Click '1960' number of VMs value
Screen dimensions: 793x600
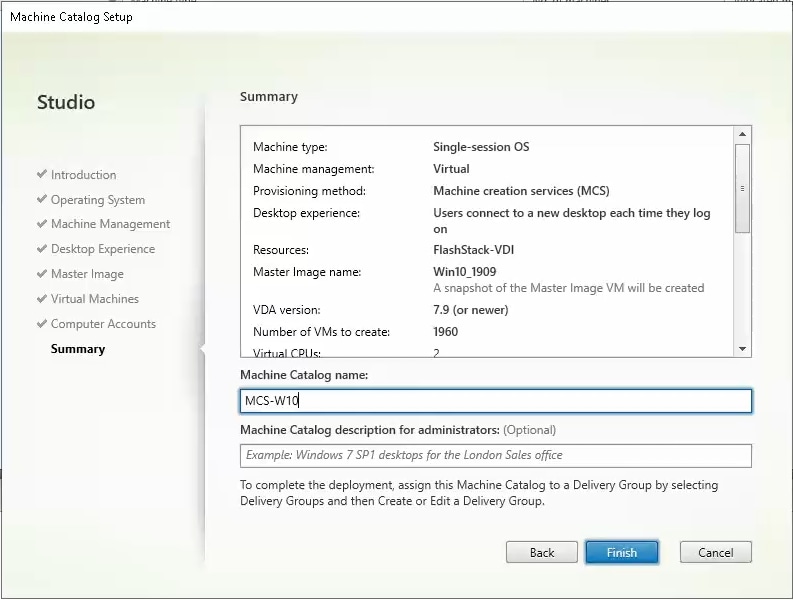446,332
